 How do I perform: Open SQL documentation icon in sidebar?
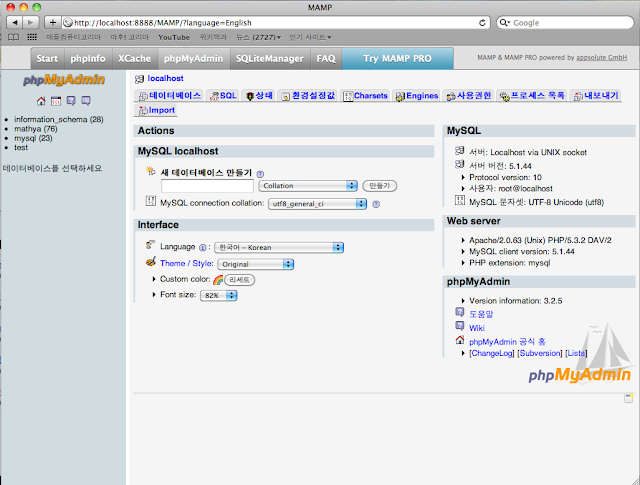coord(86,101)
